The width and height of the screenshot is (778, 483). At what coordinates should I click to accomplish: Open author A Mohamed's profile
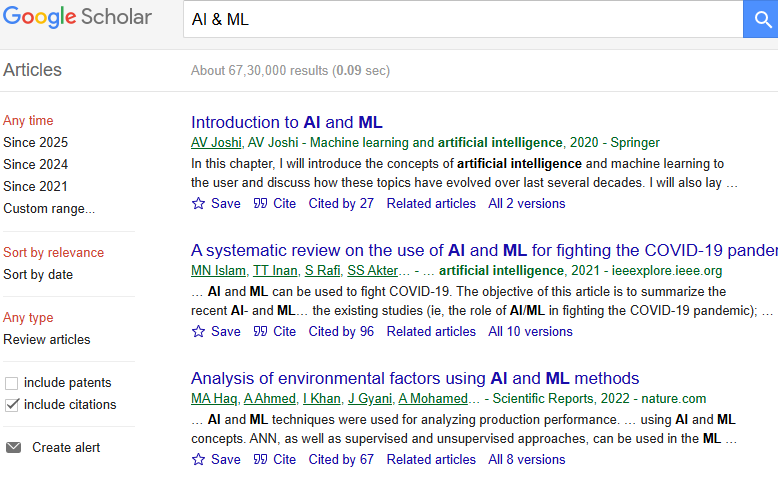[x=433, y=399]
